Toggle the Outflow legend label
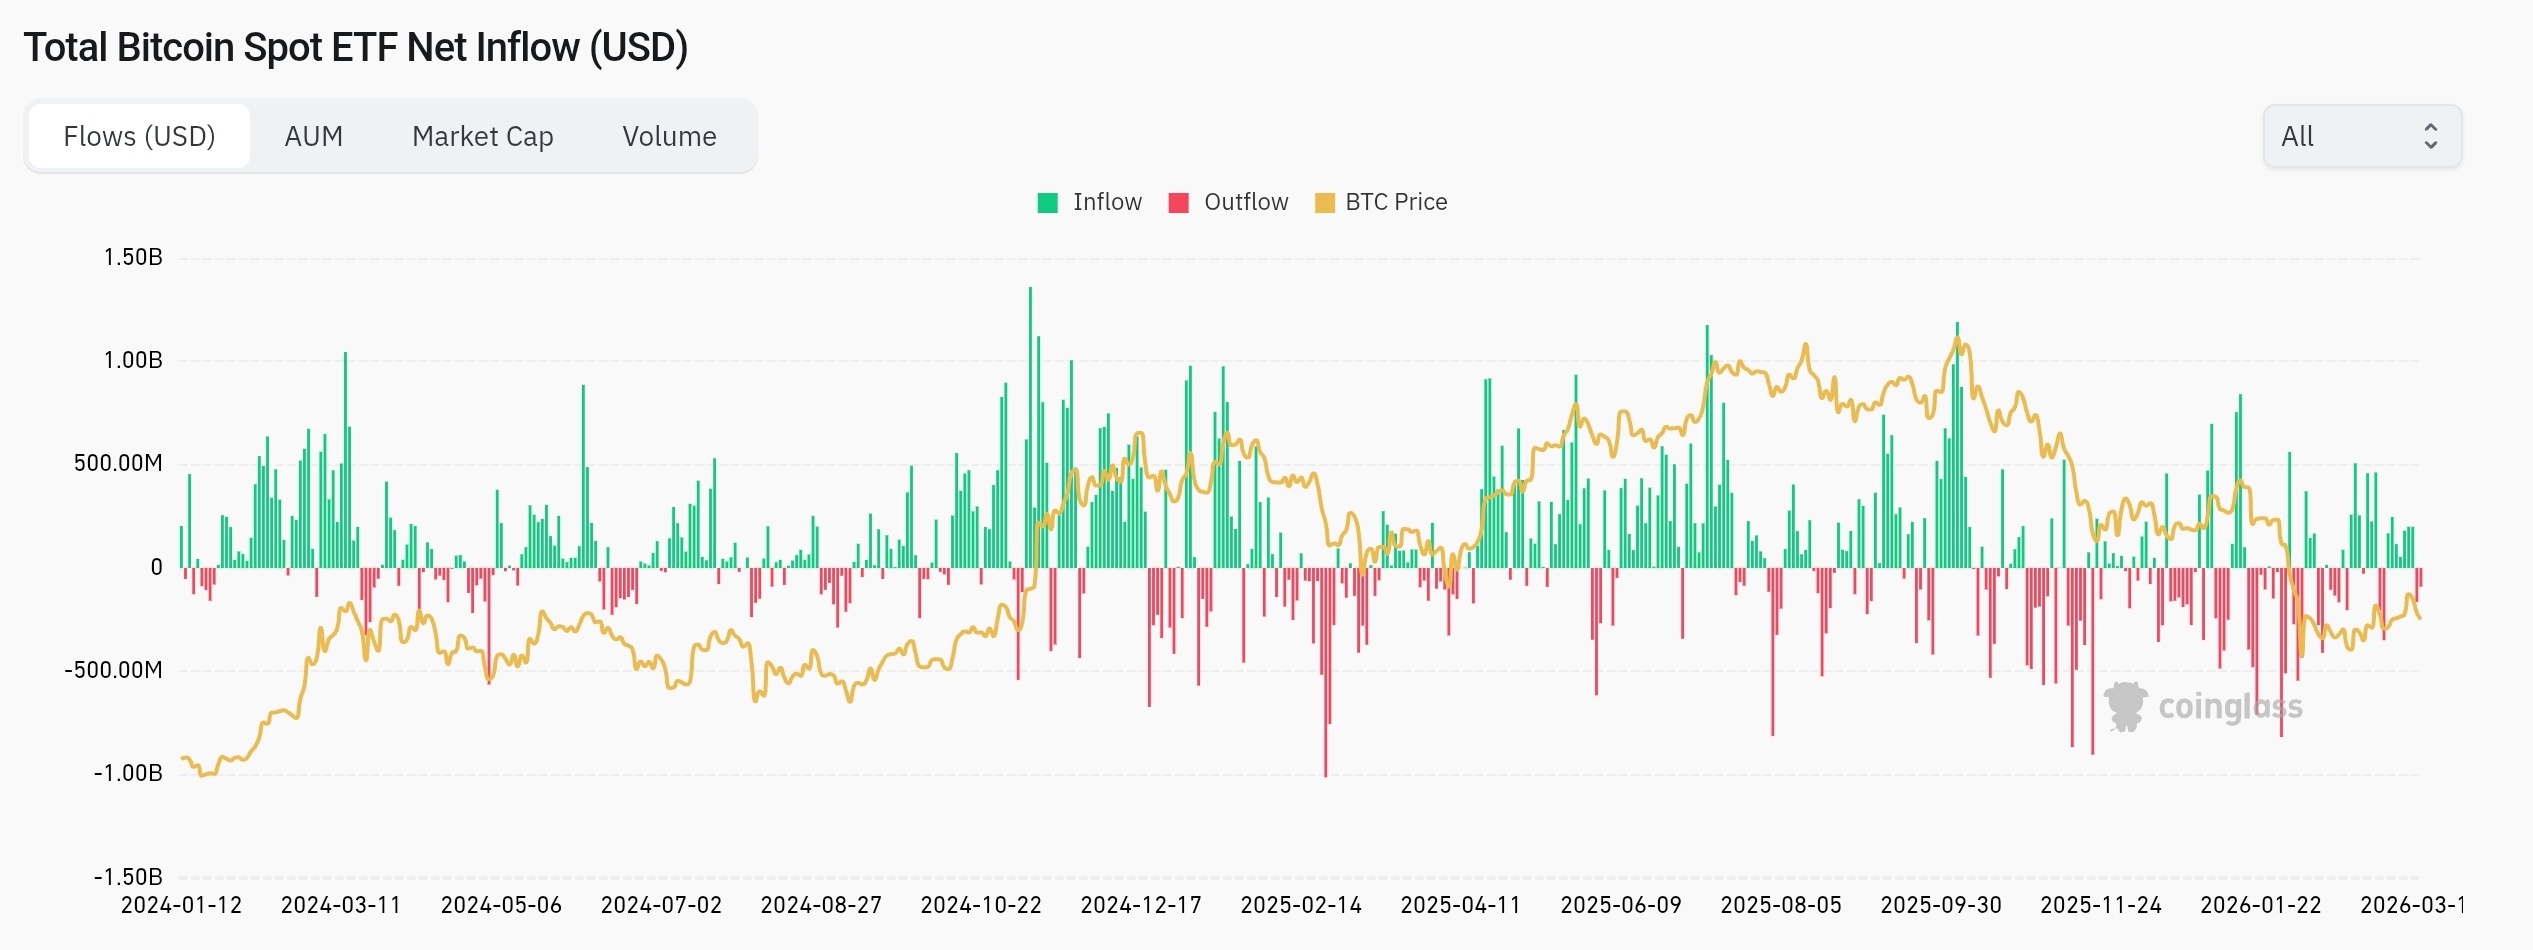The width and height of the screenshot is (2533, 950). pyautogui.click(x=1246, y=202)
